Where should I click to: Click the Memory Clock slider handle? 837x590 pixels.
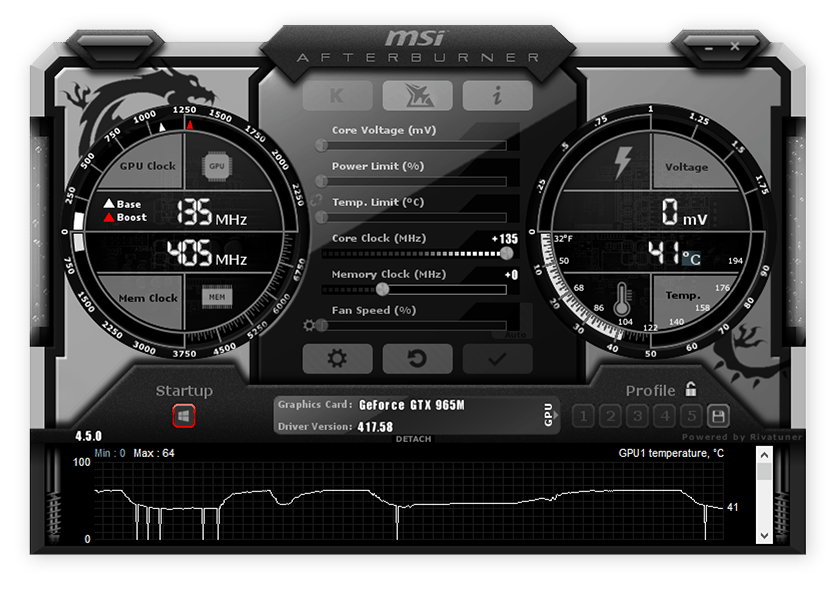382,289
